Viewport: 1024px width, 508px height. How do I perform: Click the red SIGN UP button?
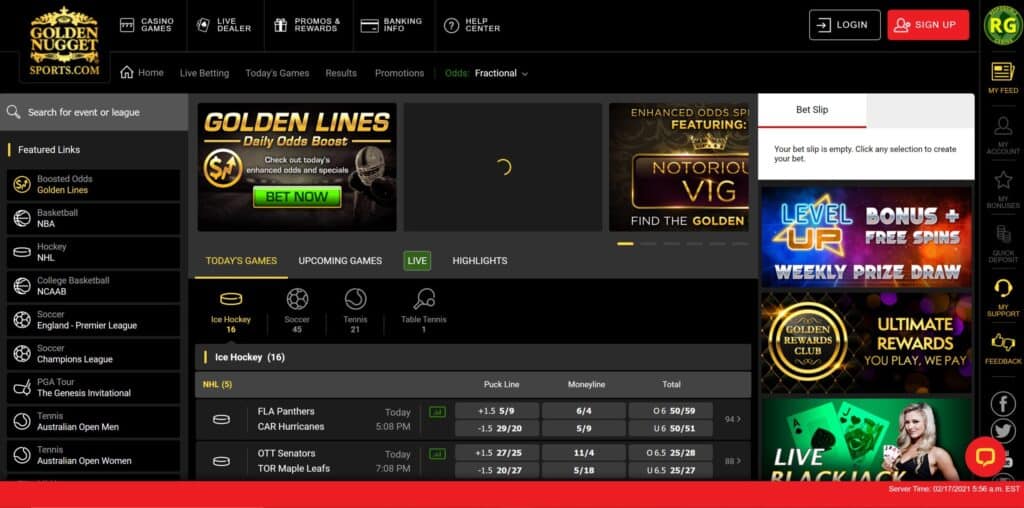tap(928, 25)
